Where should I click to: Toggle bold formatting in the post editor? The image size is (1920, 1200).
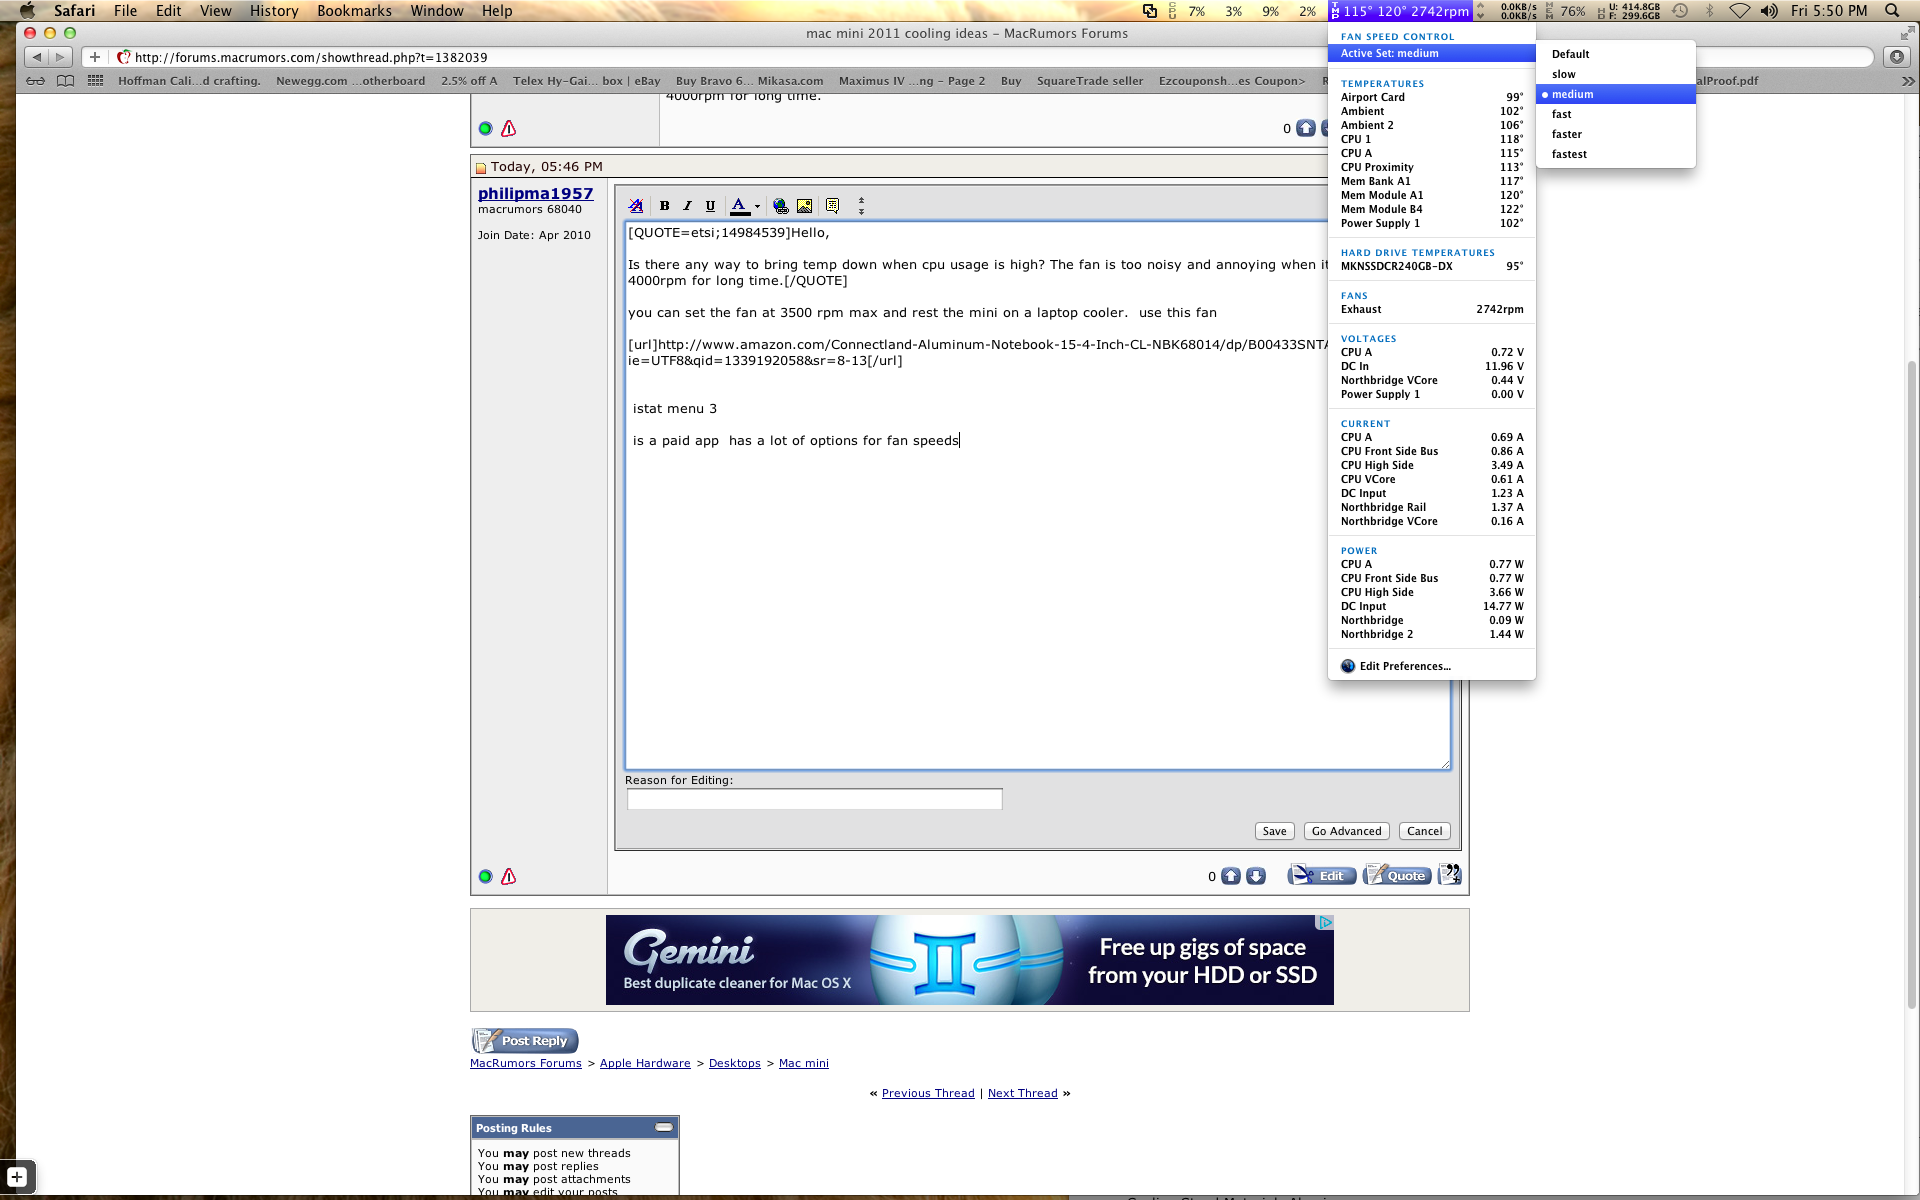point(664,206)
